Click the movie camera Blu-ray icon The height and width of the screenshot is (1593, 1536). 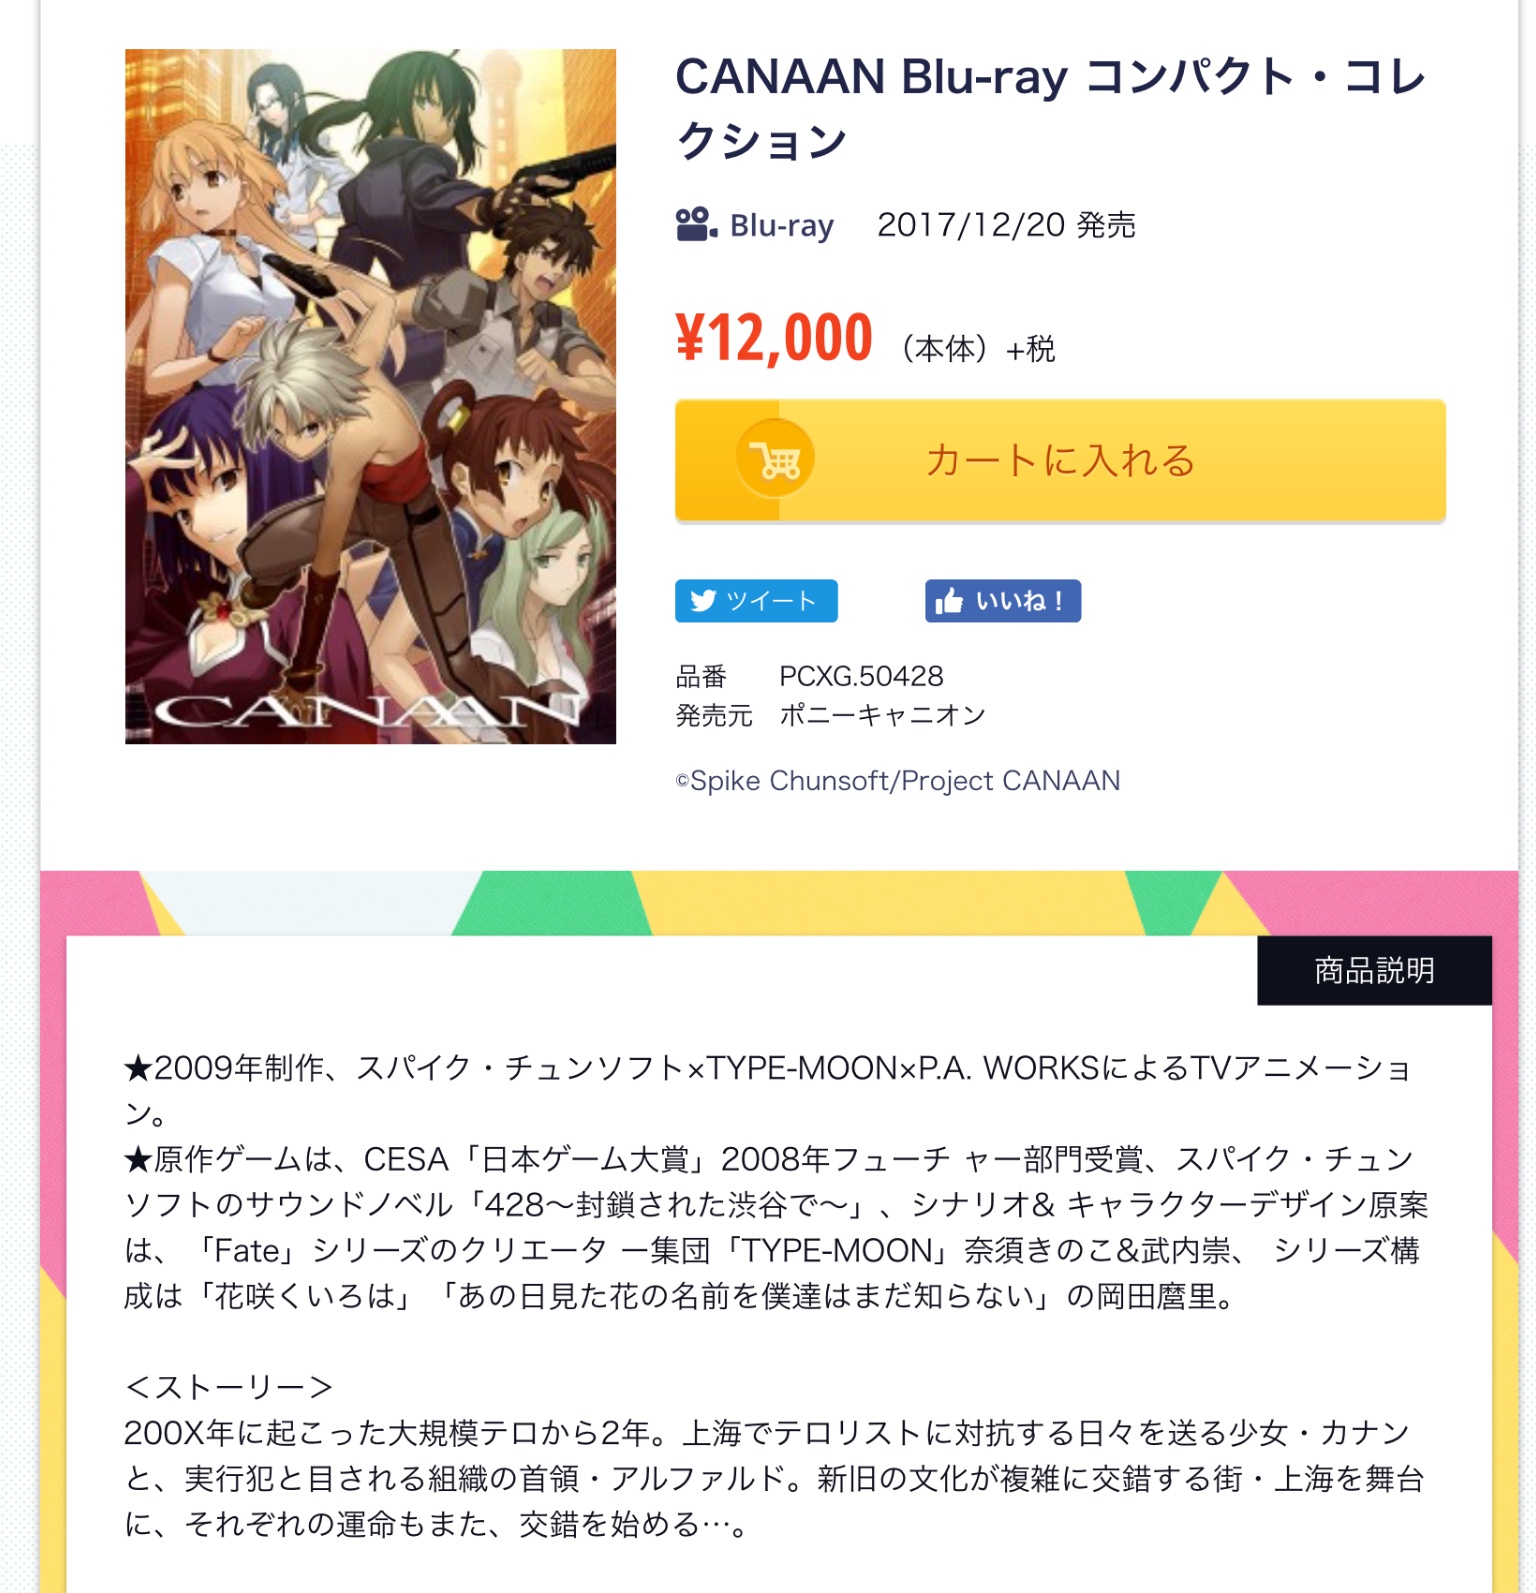pos(697,225)
